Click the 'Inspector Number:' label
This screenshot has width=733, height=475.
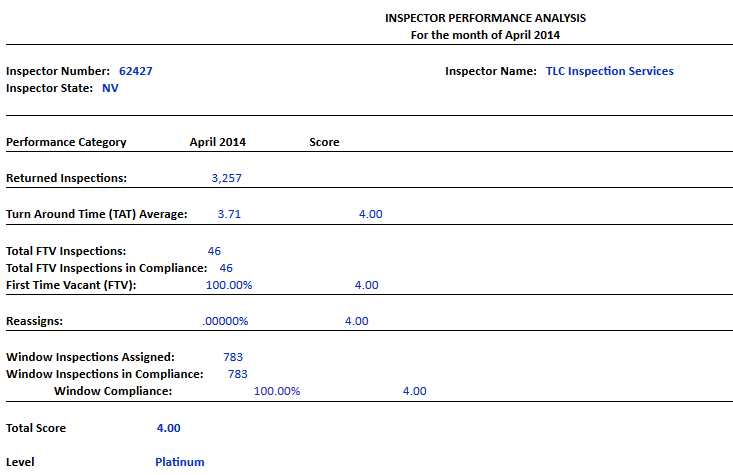coord(58,71)
